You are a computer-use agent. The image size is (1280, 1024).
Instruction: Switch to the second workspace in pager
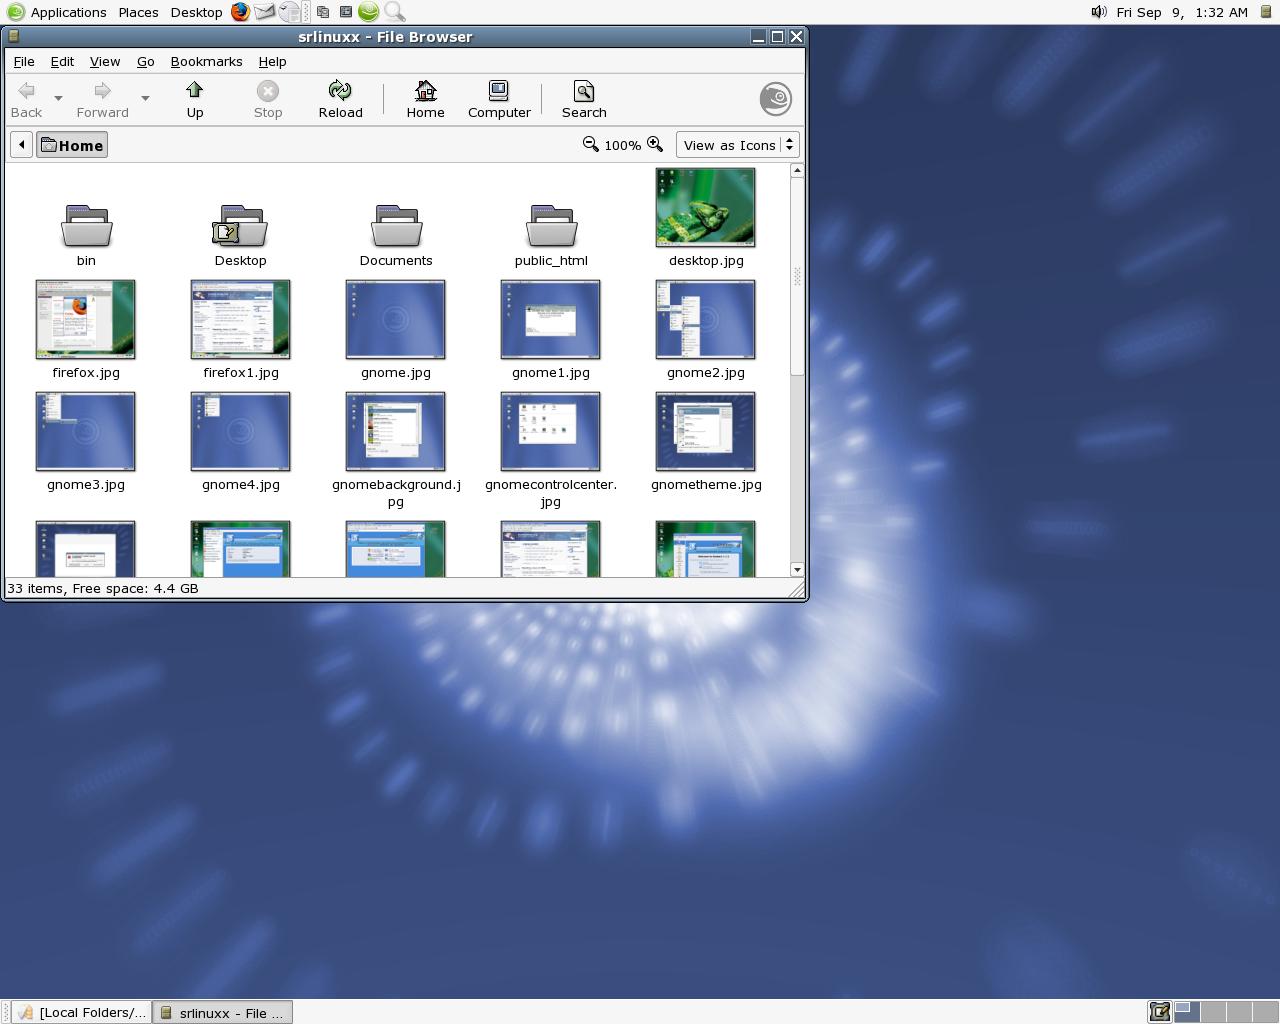1213,1012
